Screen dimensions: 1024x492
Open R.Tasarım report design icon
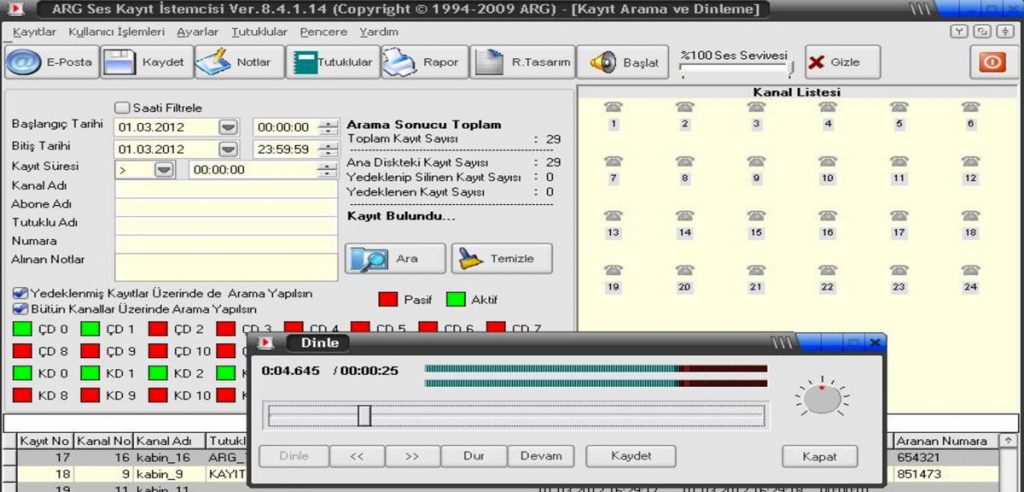(x=489, y=62)
